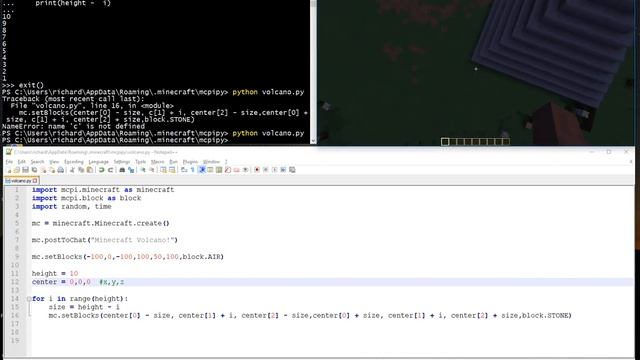Viewport: 640px width, 360px height.
Task: Click the 'size = height - i' line
Action: pyautogui.click(x=84, y=307)
